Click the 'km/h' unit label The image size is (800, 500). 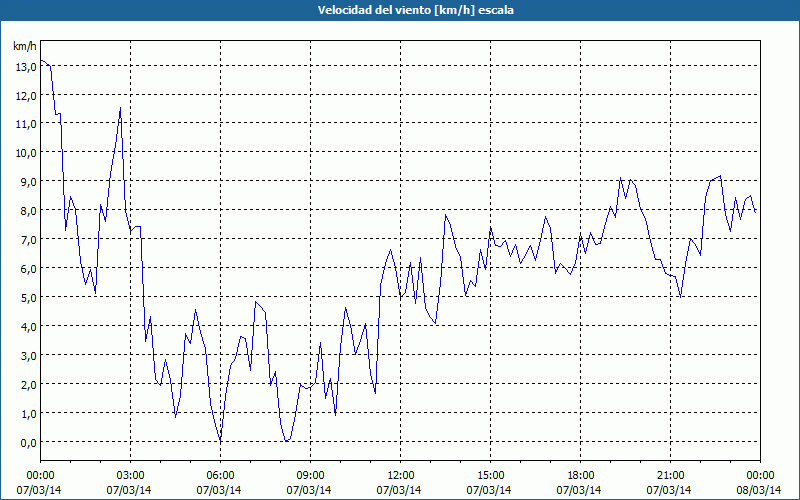[25, 46]
